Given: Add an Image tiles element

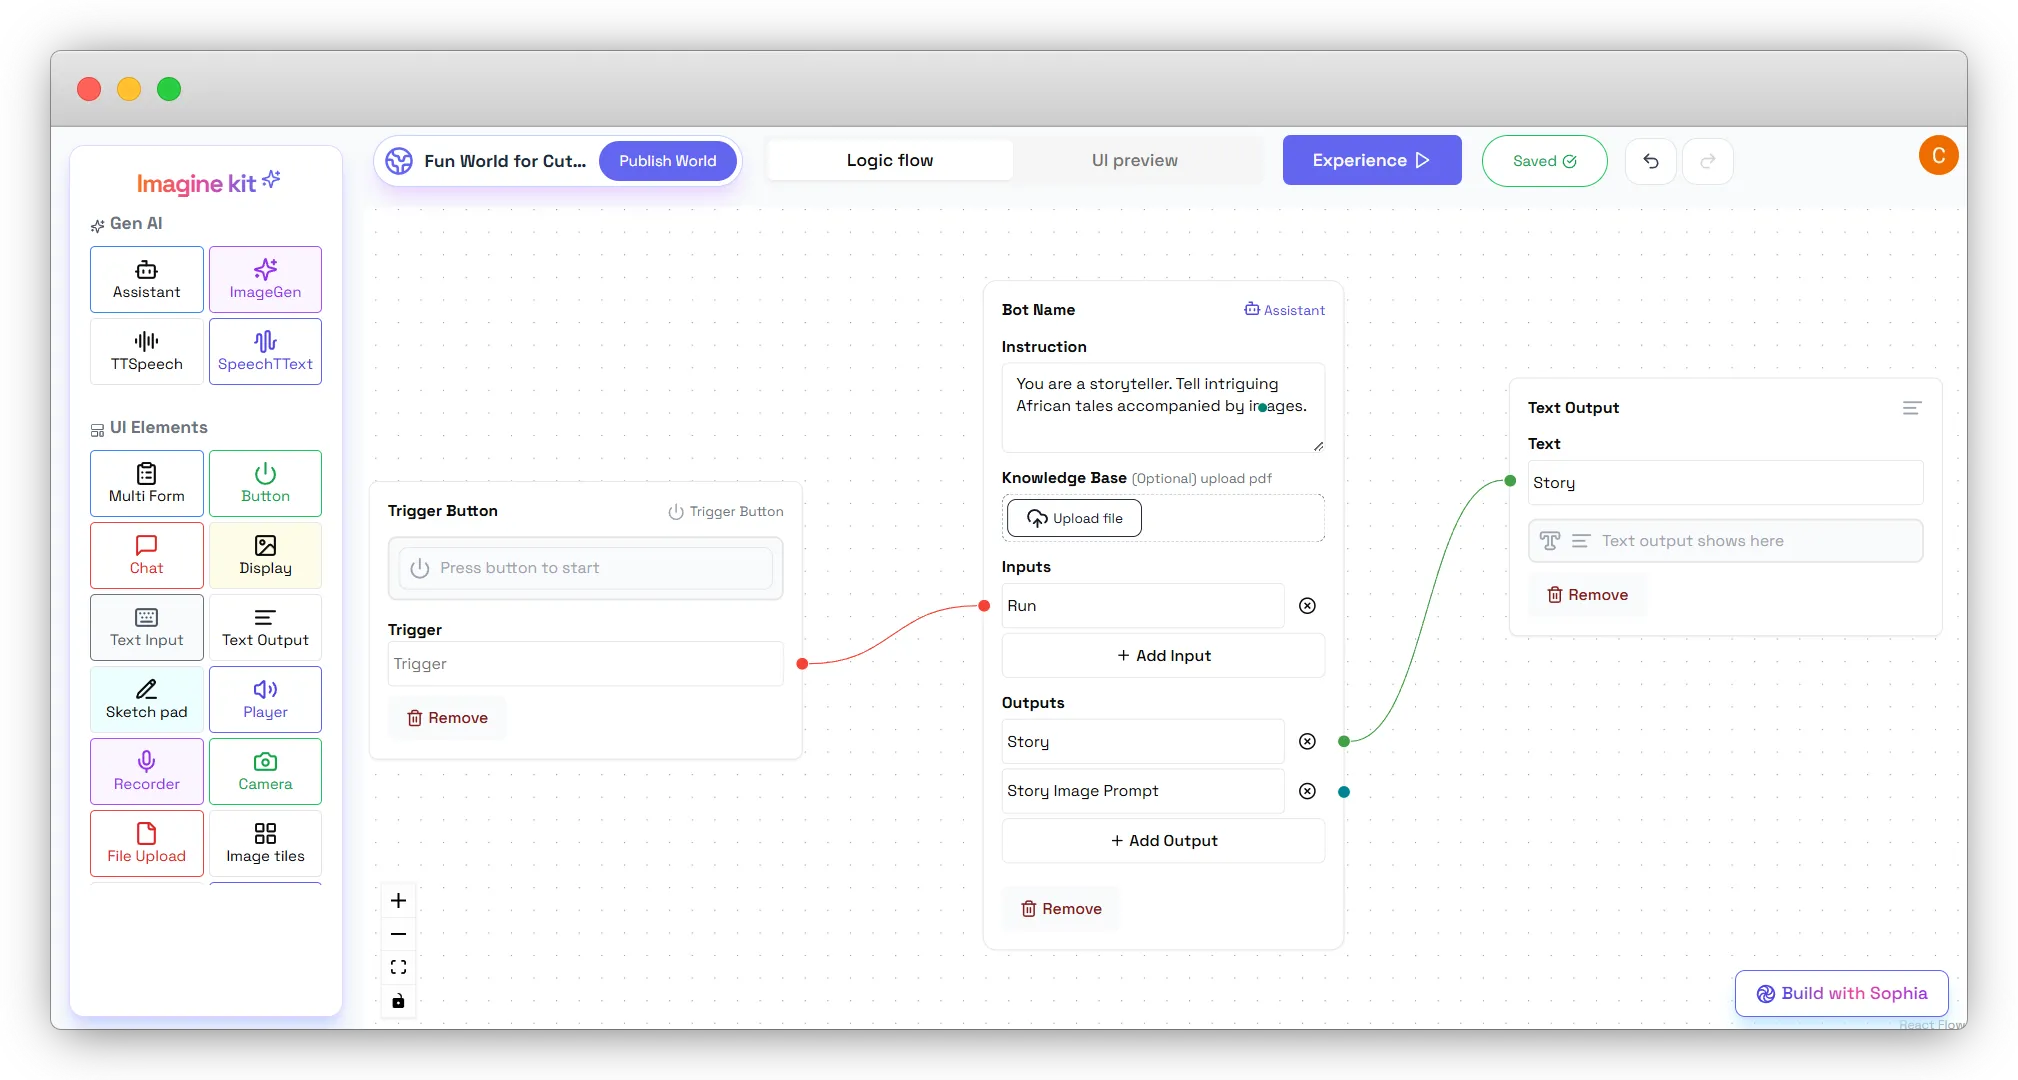Looking at the screenshot, I should [x=265, y=843].
